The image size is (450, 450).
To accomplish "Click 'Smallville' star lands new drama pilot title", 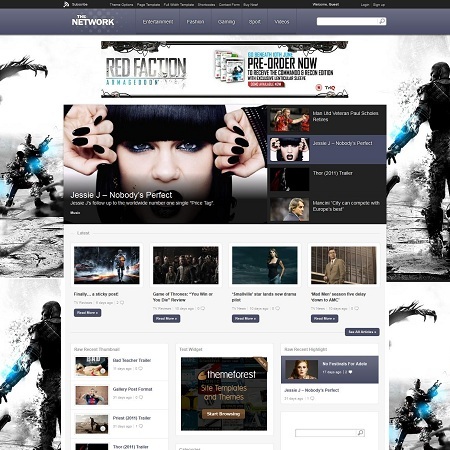I will tap(264, 297).
